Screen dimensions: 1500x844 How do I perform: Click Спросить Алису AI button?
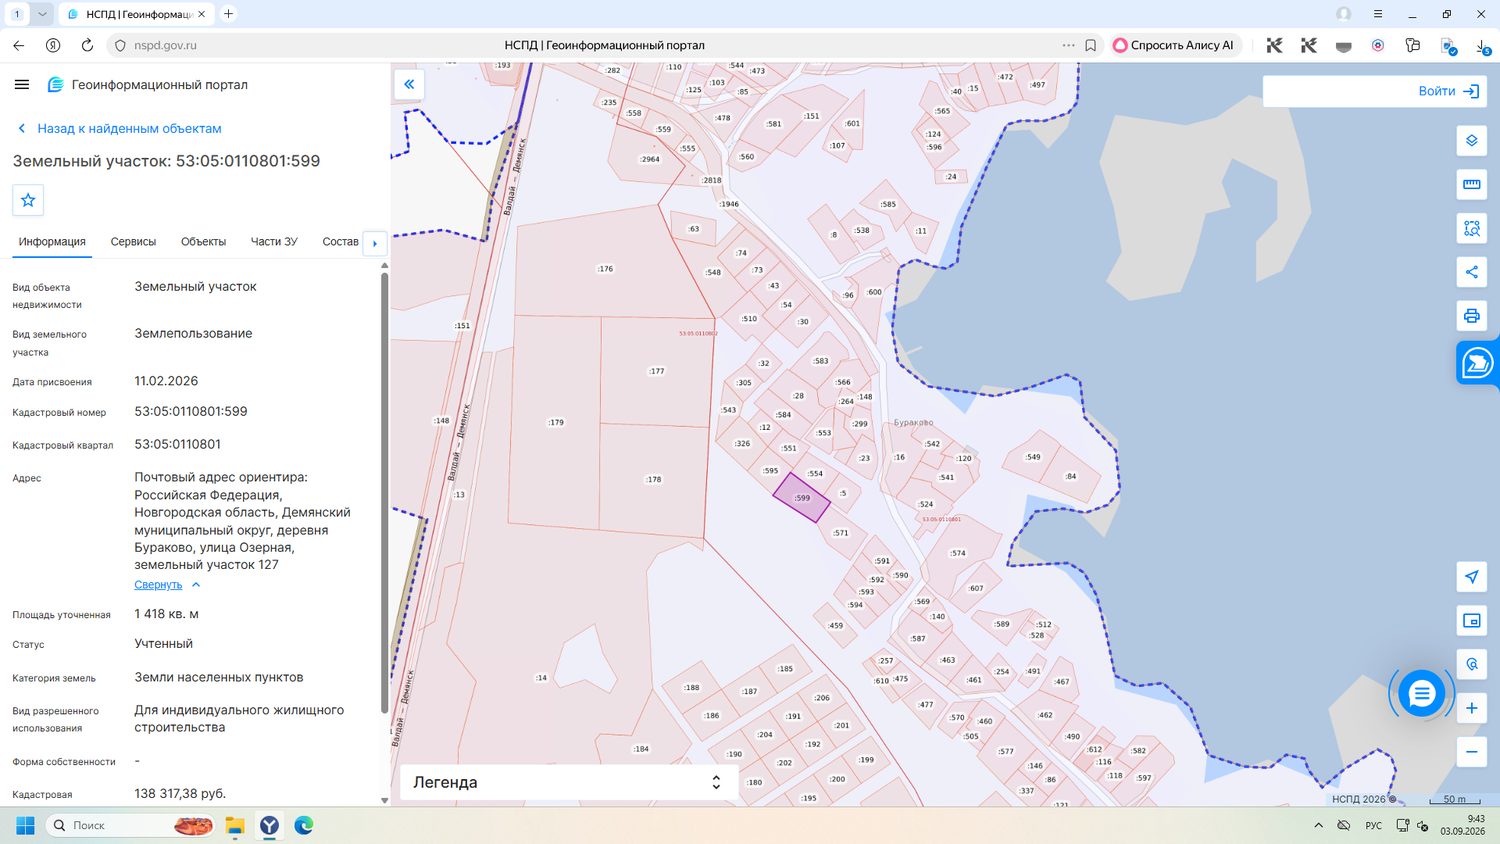tap(1174, 45)
